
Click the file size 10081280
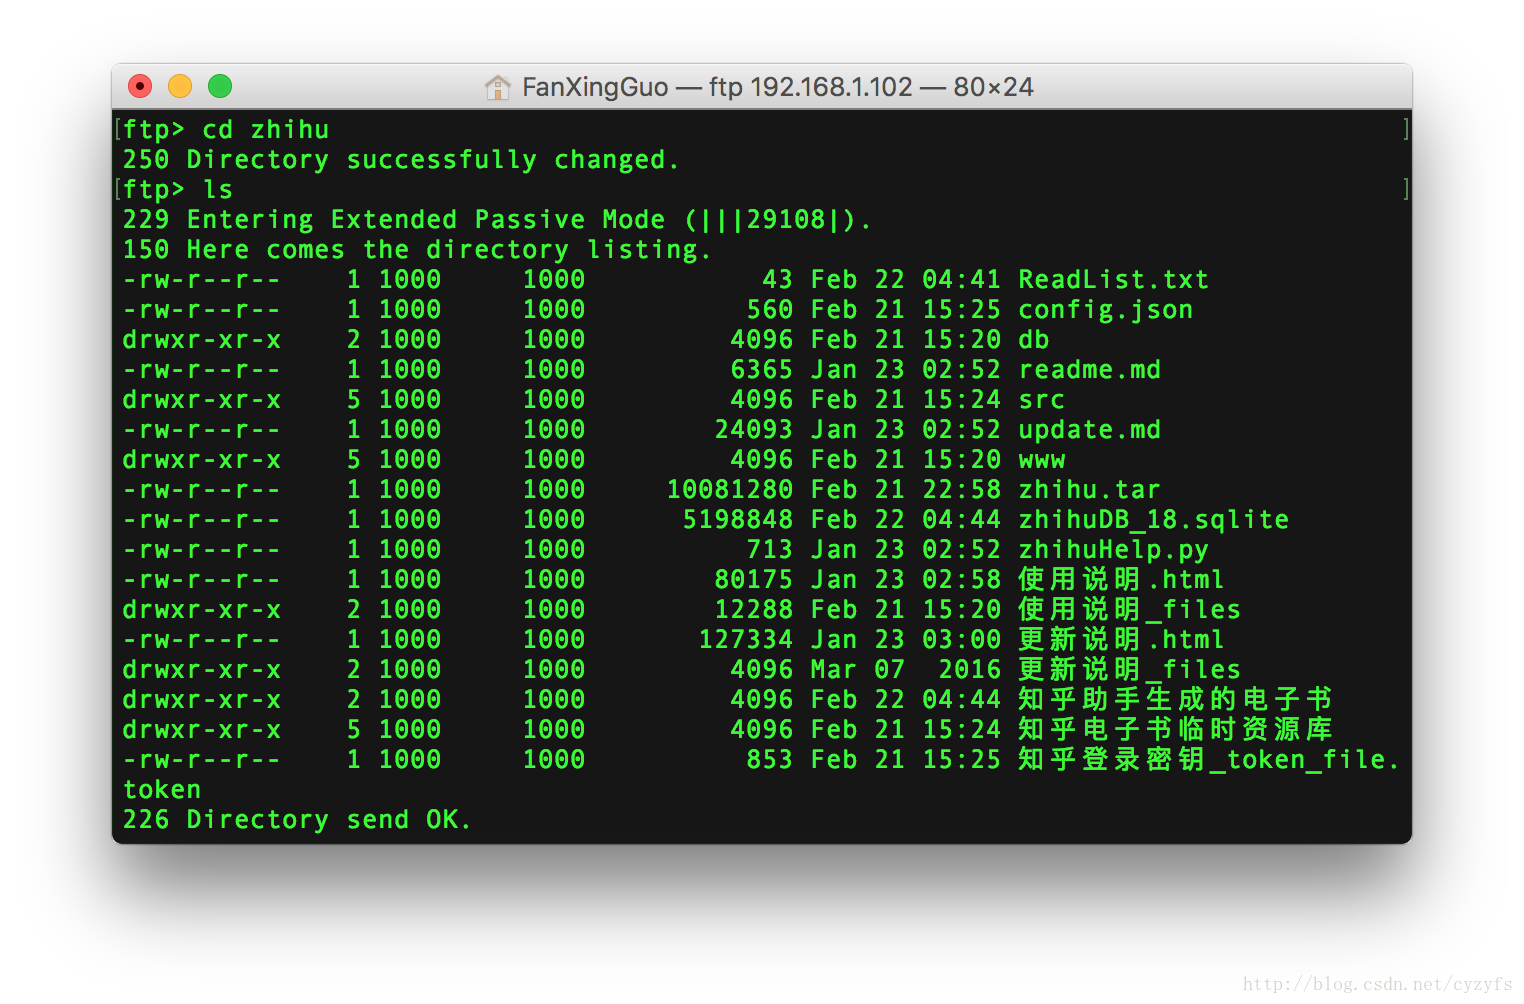730,490
